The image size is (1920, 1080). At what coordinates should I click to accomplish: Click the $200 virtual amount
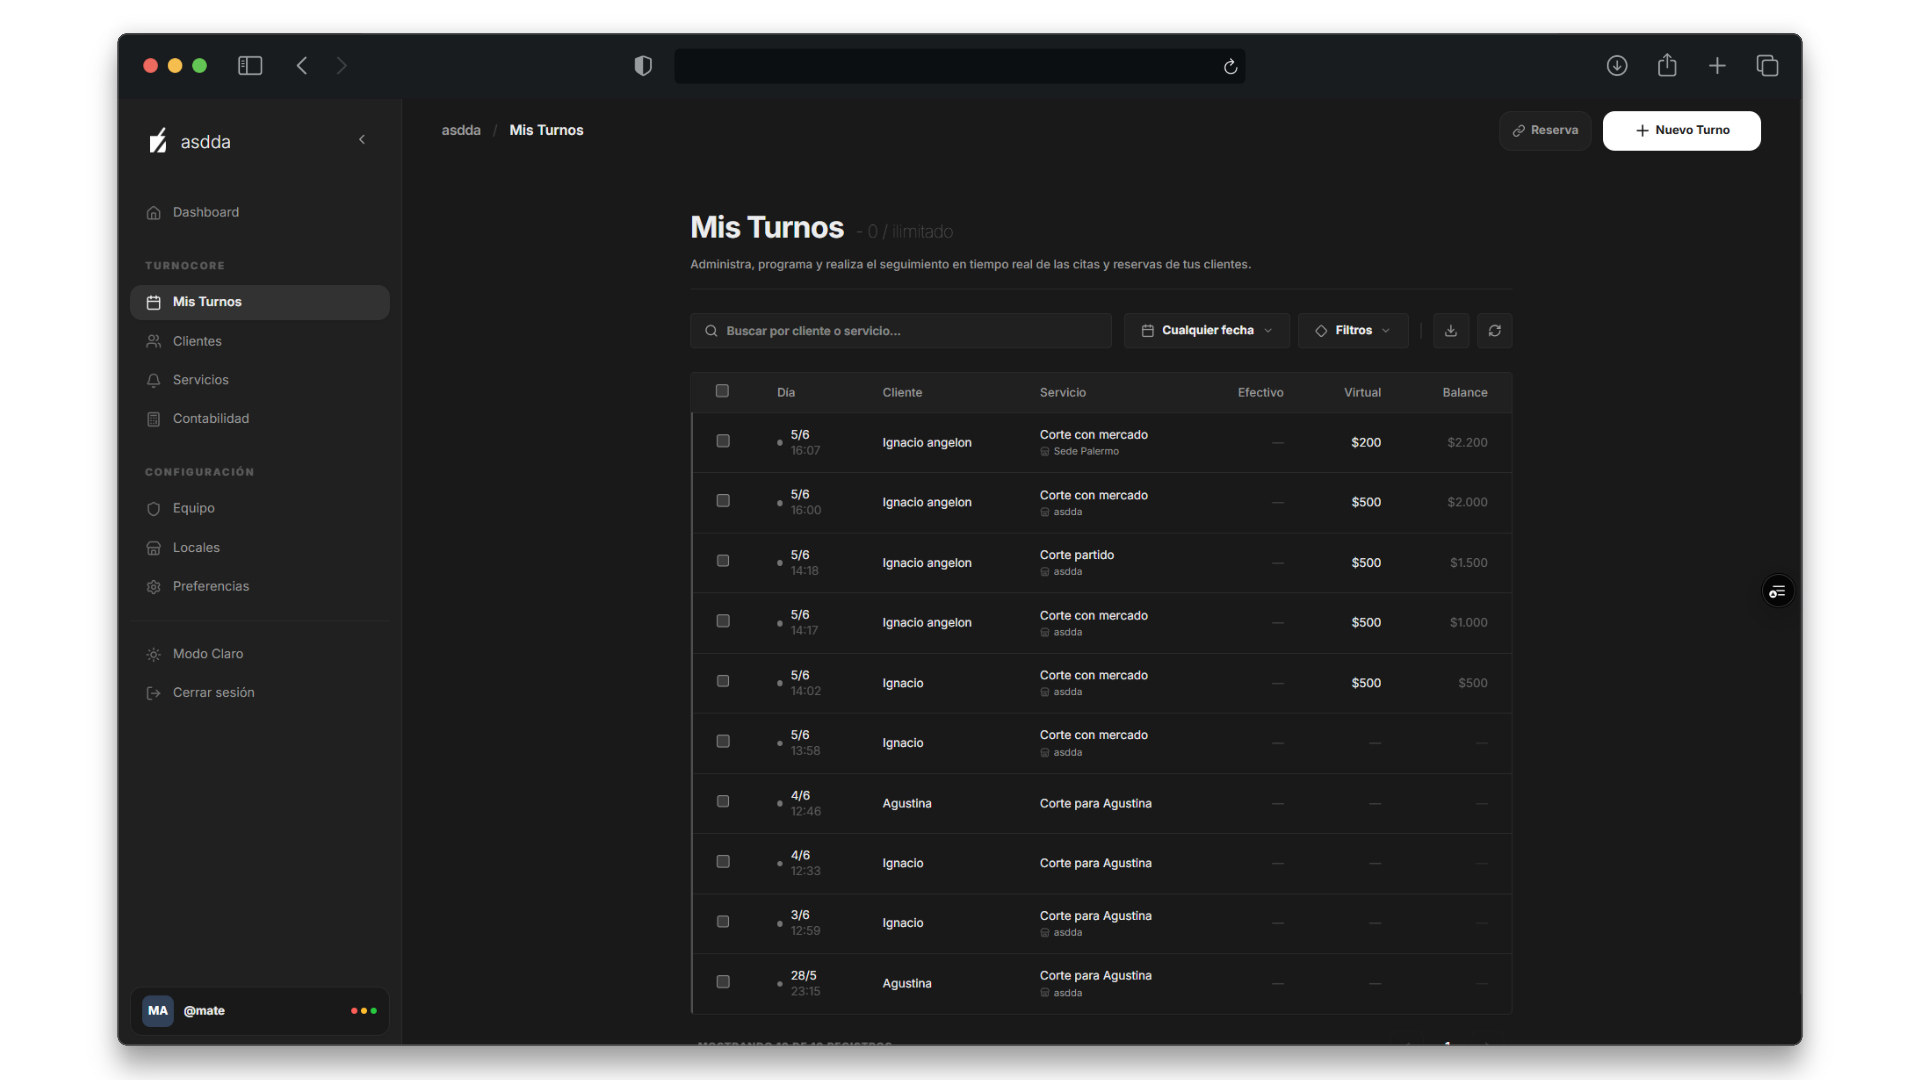1366,442
